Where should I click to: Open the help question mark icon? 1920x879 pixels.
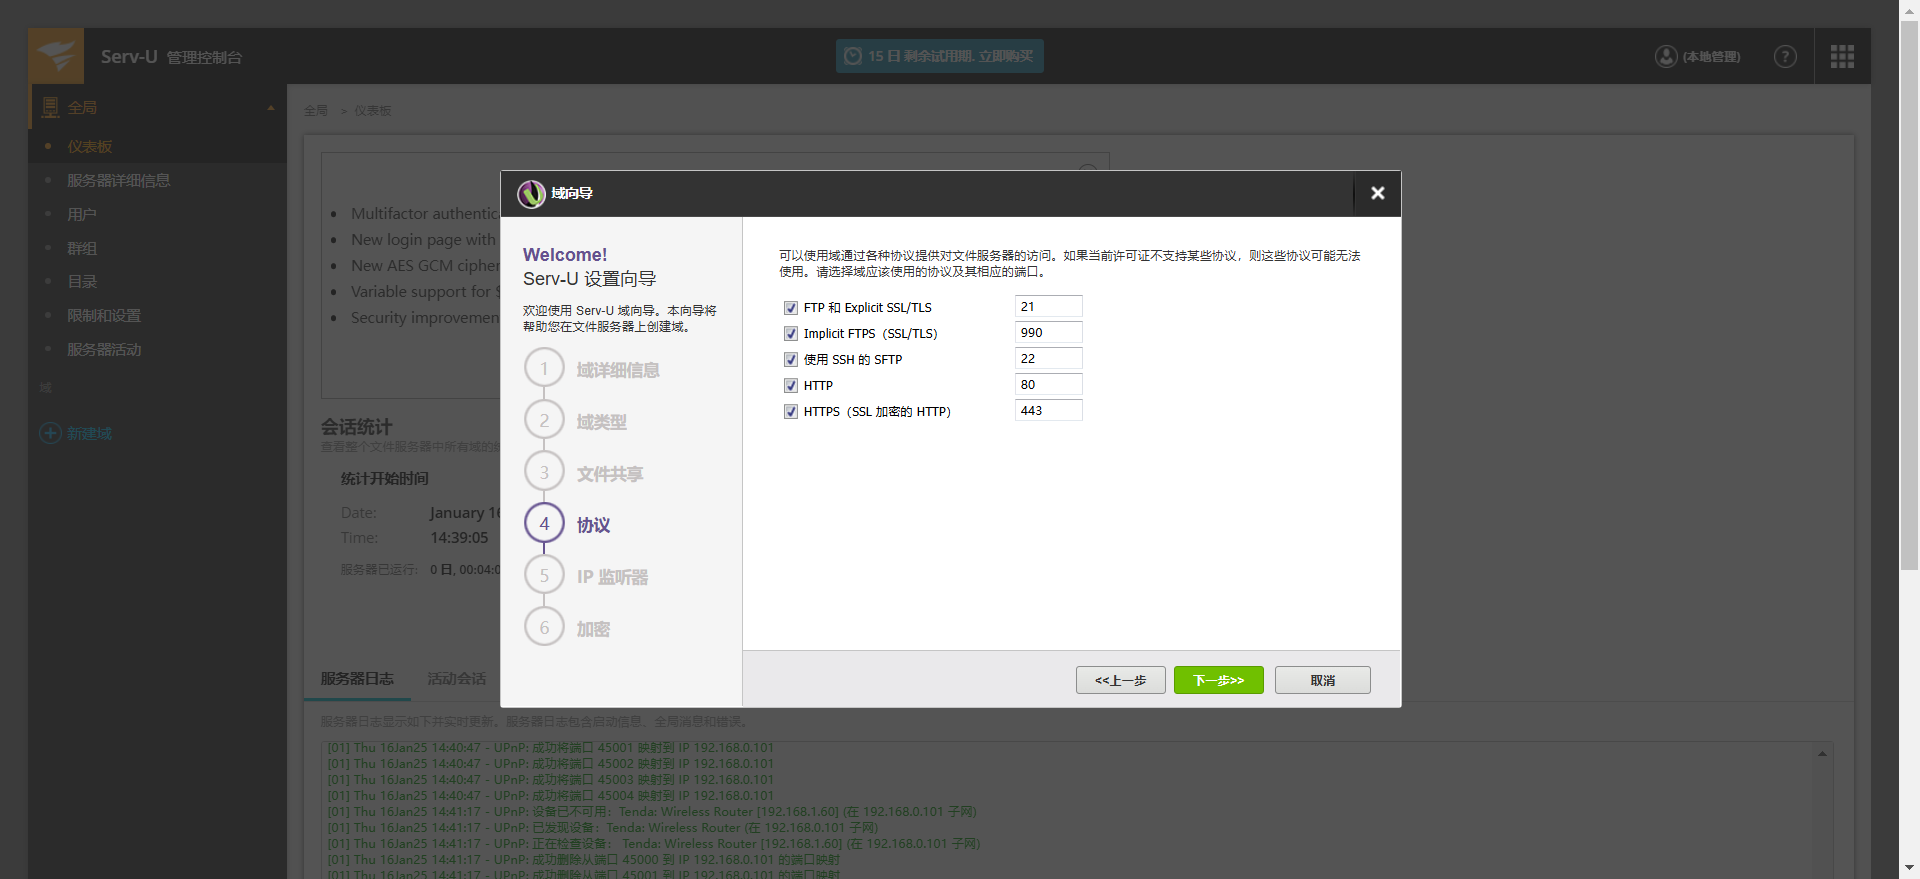[x=1785, y=56]
